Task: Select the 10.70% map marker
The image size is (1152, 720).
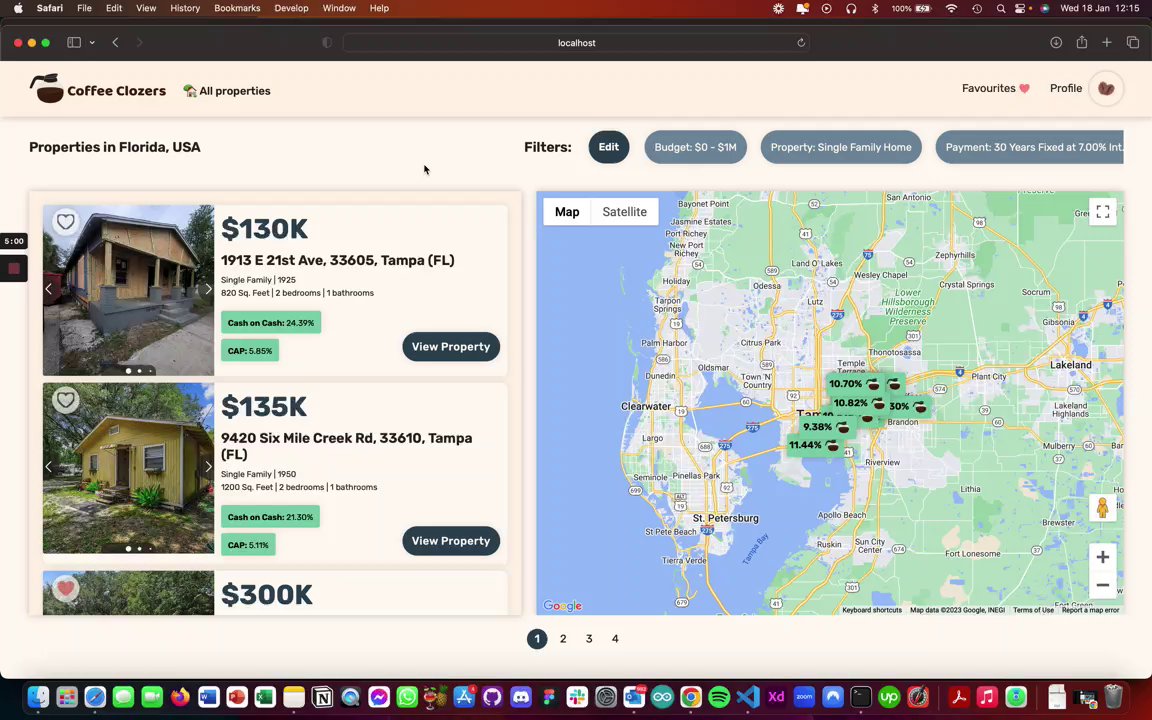Action: pos(854,384)
